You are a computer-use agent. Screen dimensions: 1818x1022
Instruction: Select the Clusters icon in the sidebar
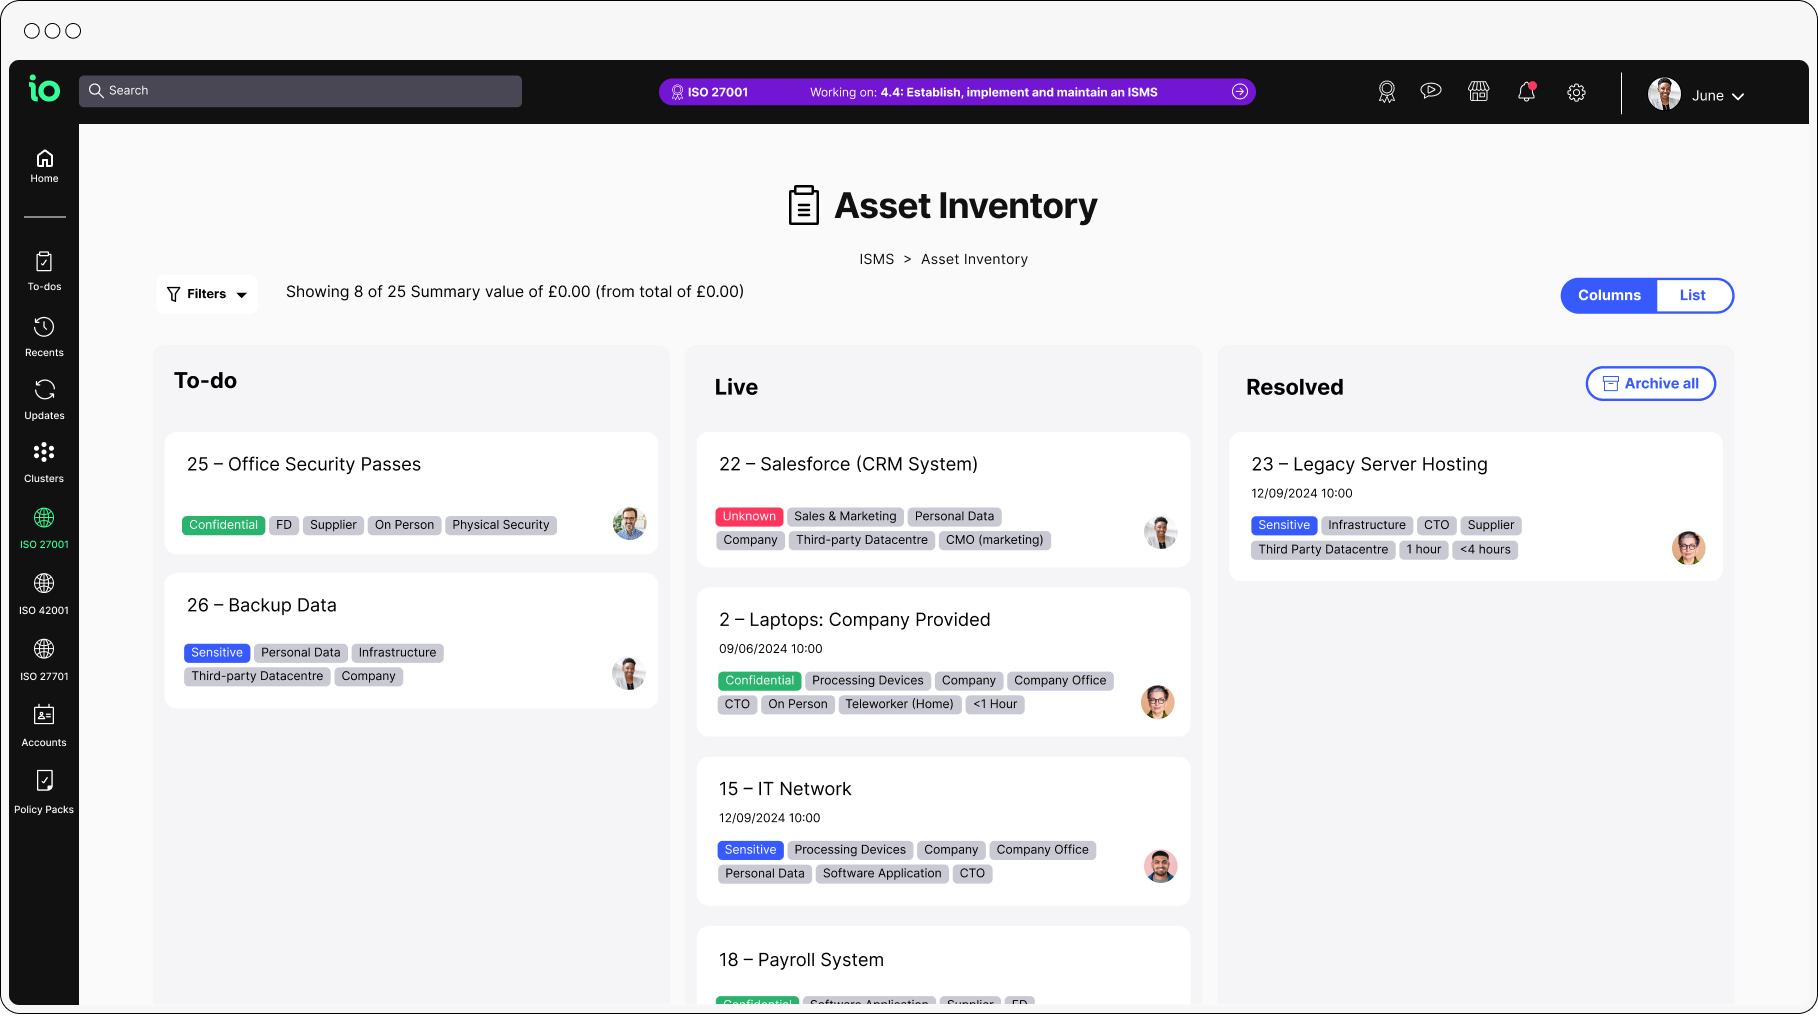(x=44, y=460)
